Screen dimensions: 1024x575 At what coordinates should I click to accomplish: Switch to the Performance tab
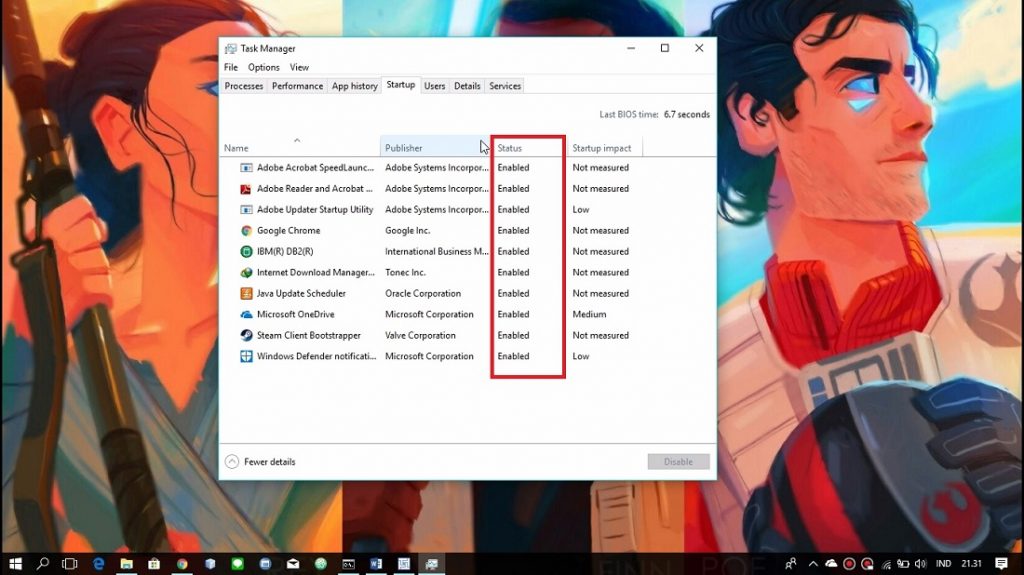(x=297, y=86)
